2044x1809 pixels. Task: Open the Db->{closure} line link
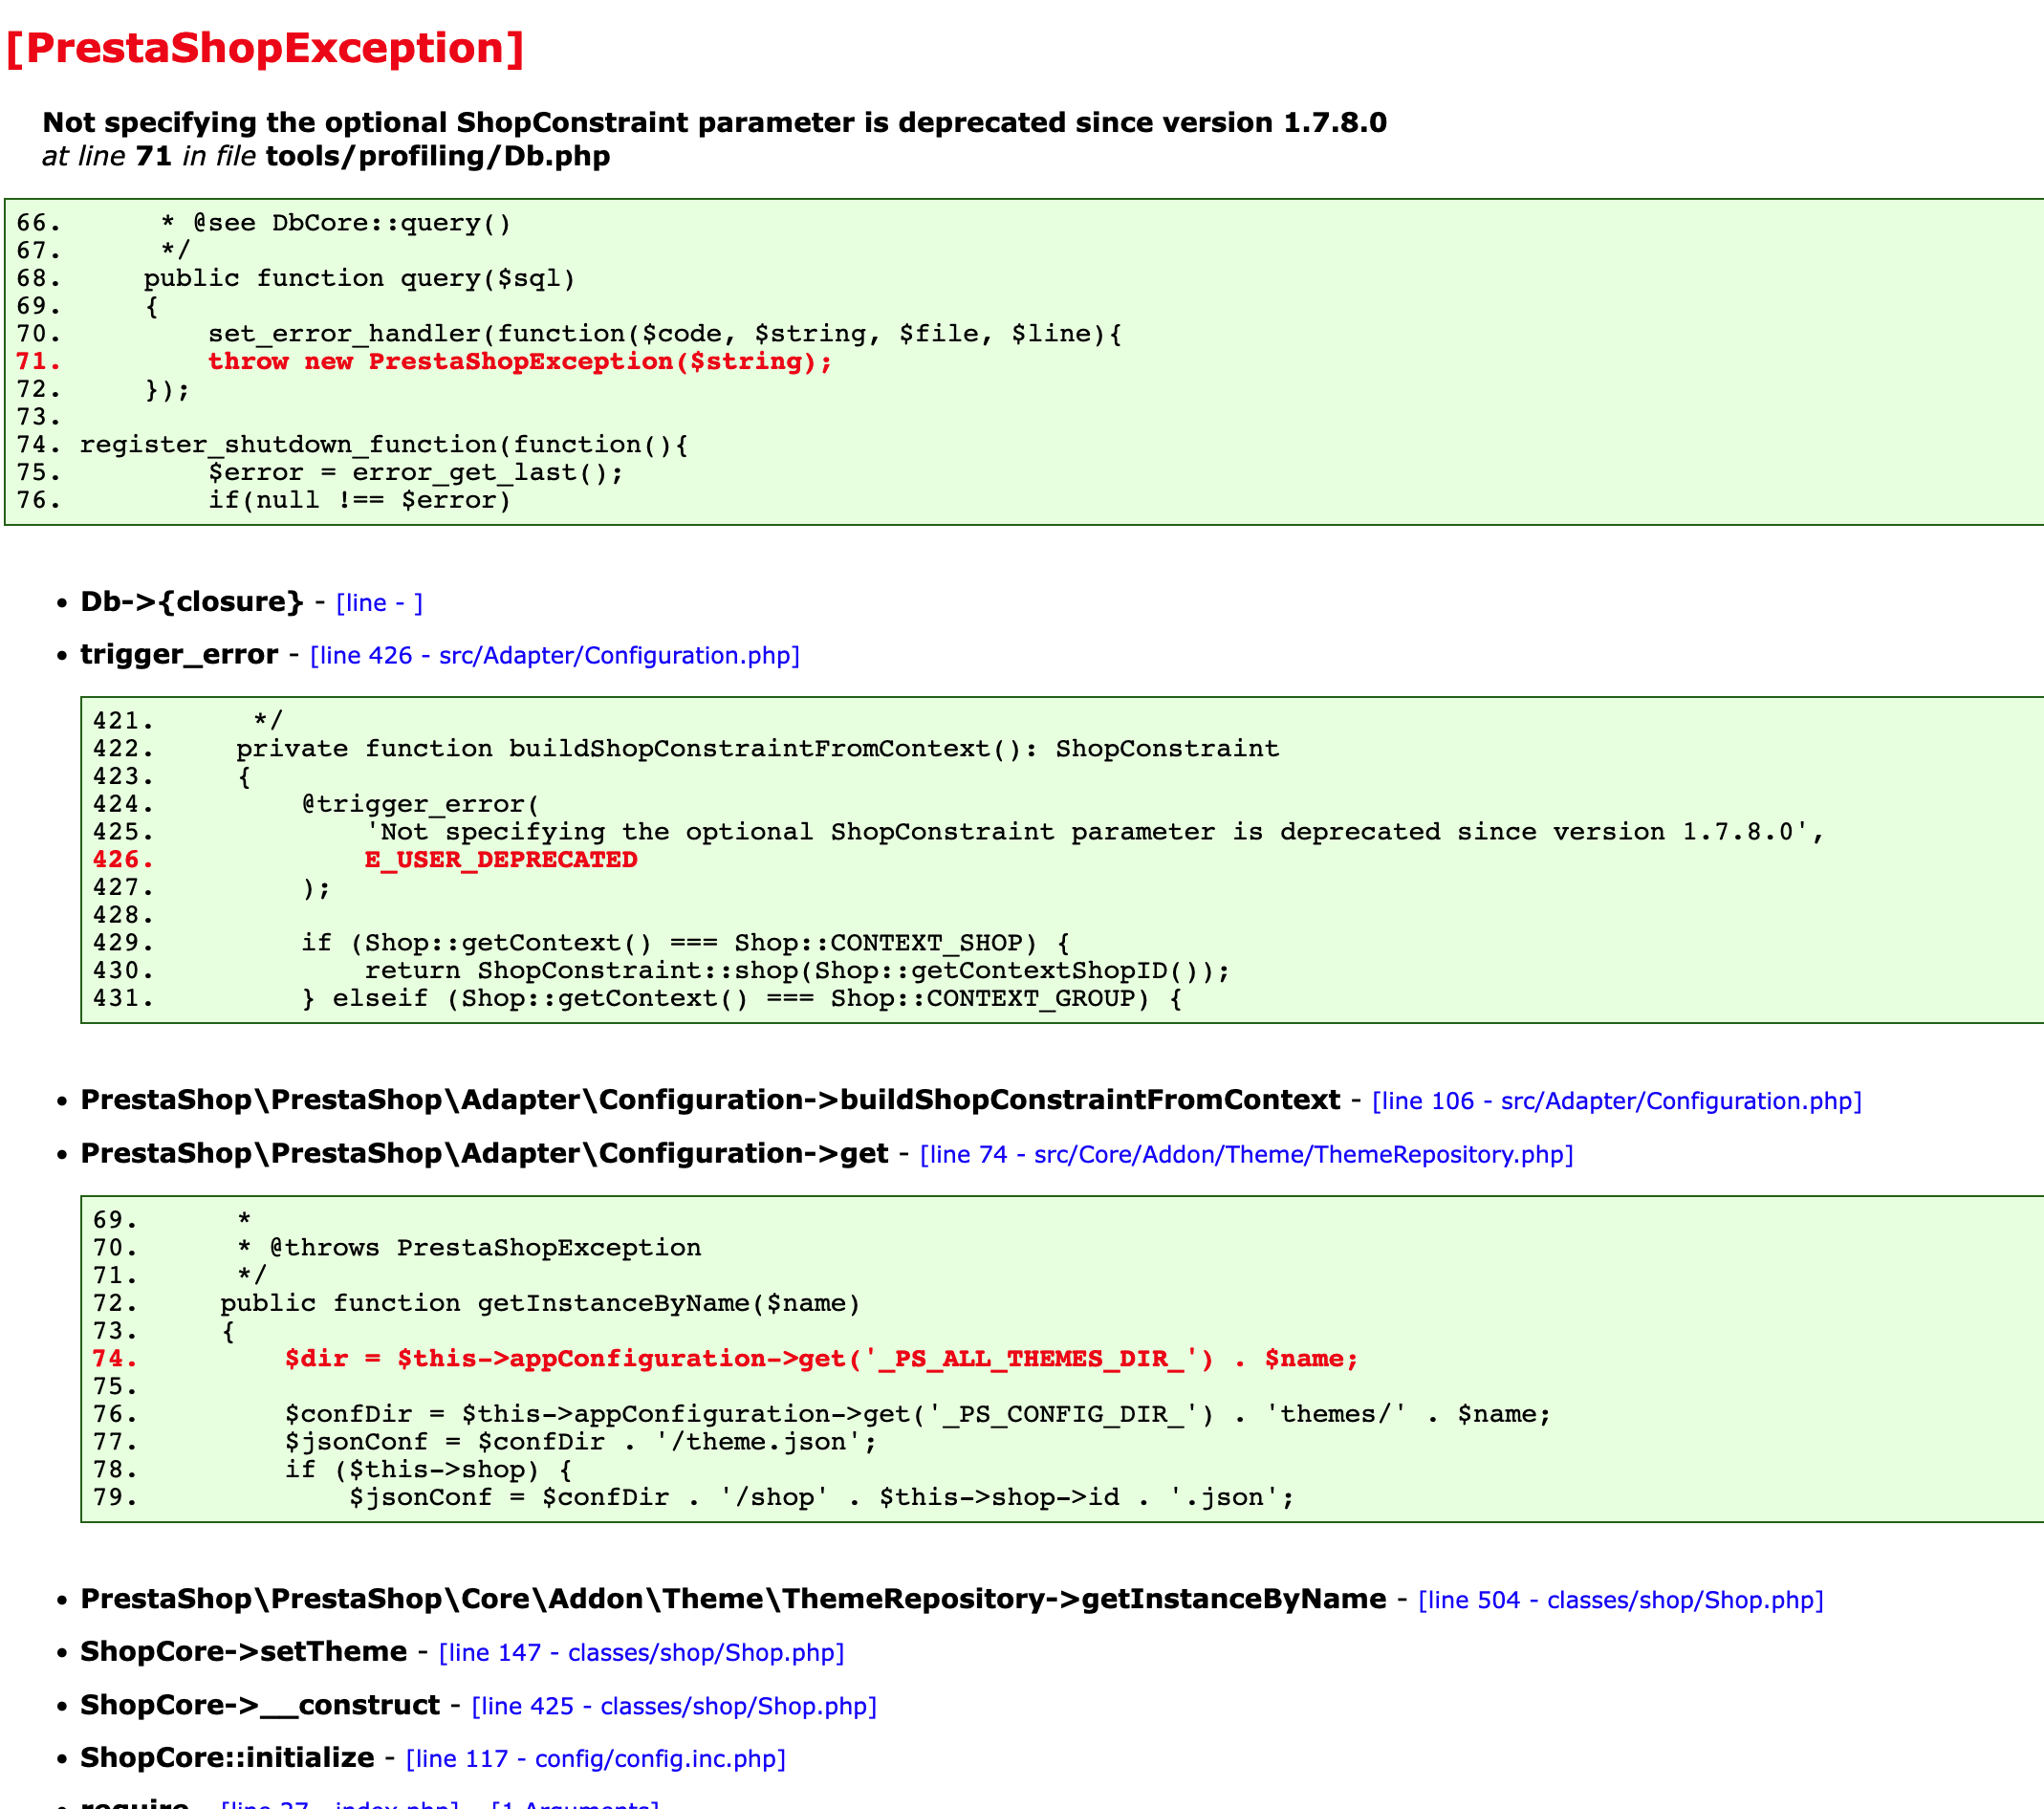(x=379, y=603)
